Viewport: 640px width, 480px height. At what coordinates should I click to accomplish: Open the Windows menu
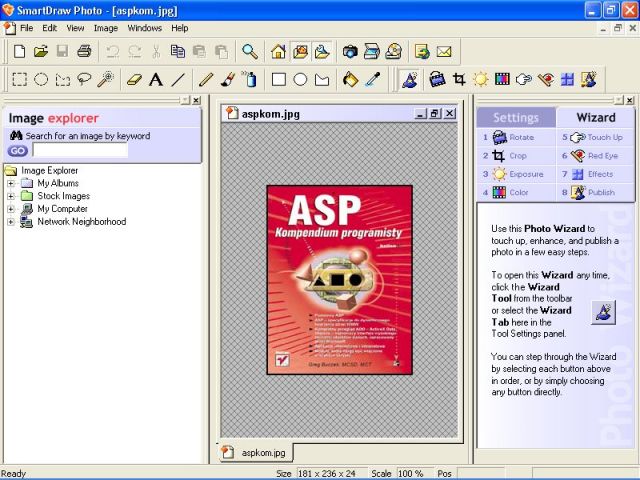pyautogui.click(x=144, y=28)
